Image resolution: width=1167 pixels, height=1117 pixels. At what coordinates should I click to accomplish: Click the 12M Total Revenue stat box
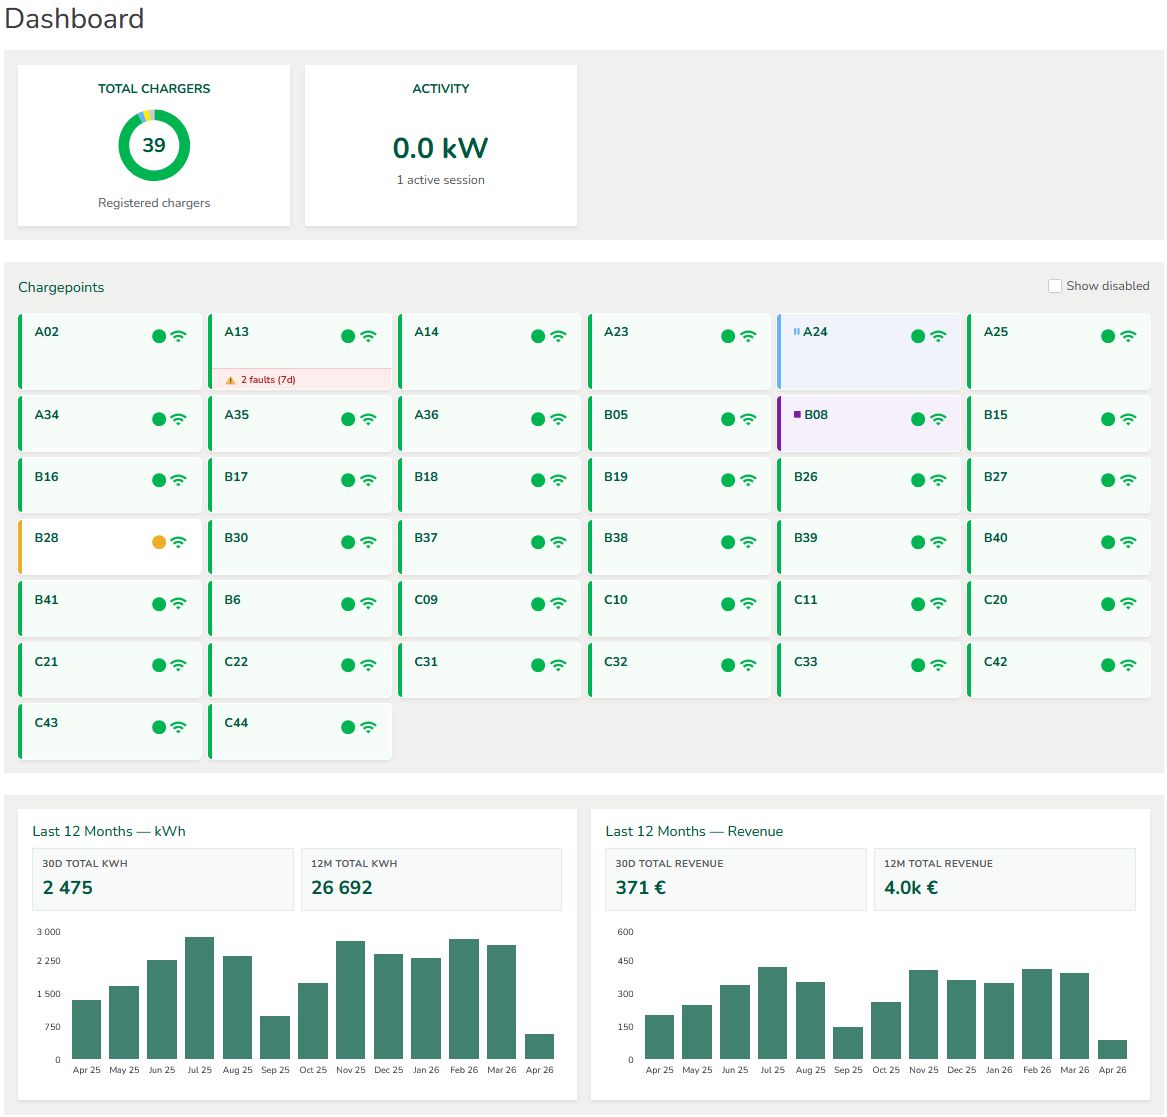pos(1004,879)
